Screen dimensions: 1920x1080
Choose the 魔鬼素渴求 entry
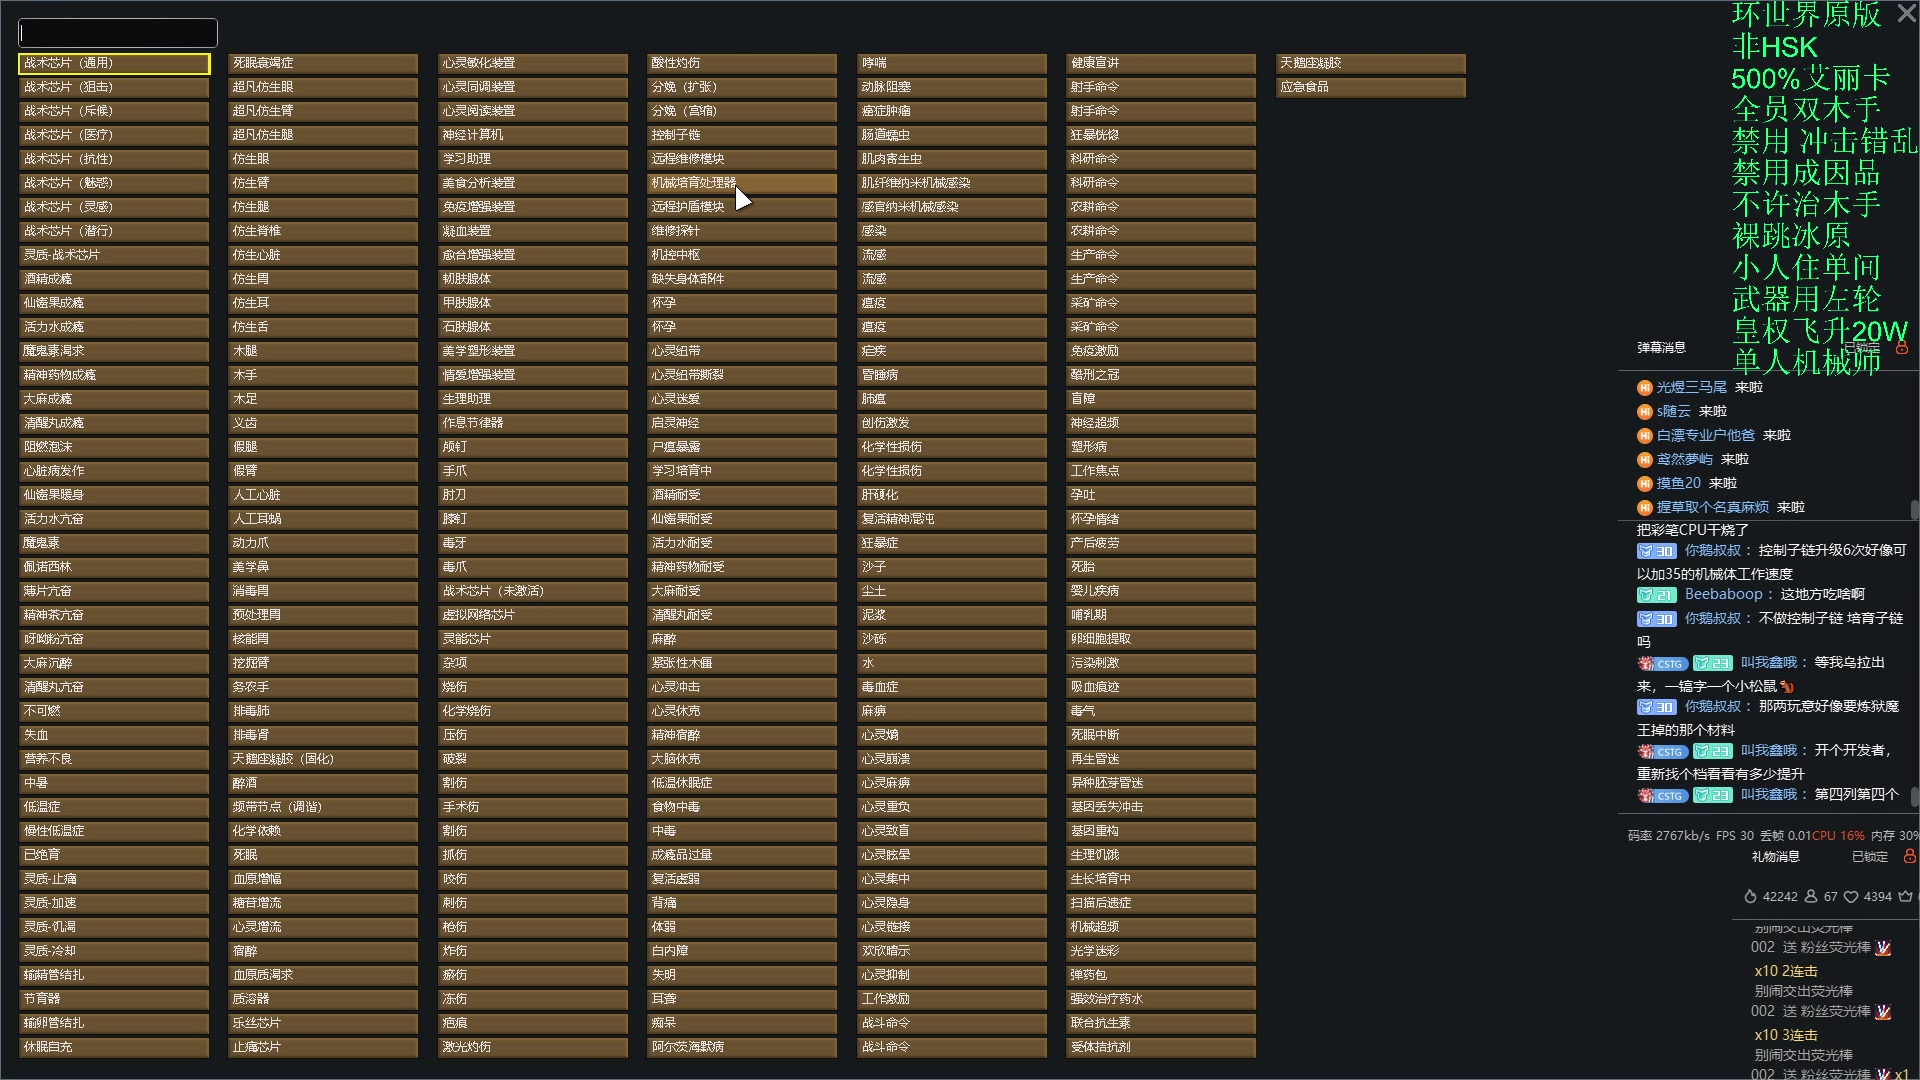(x=114, y=351)
